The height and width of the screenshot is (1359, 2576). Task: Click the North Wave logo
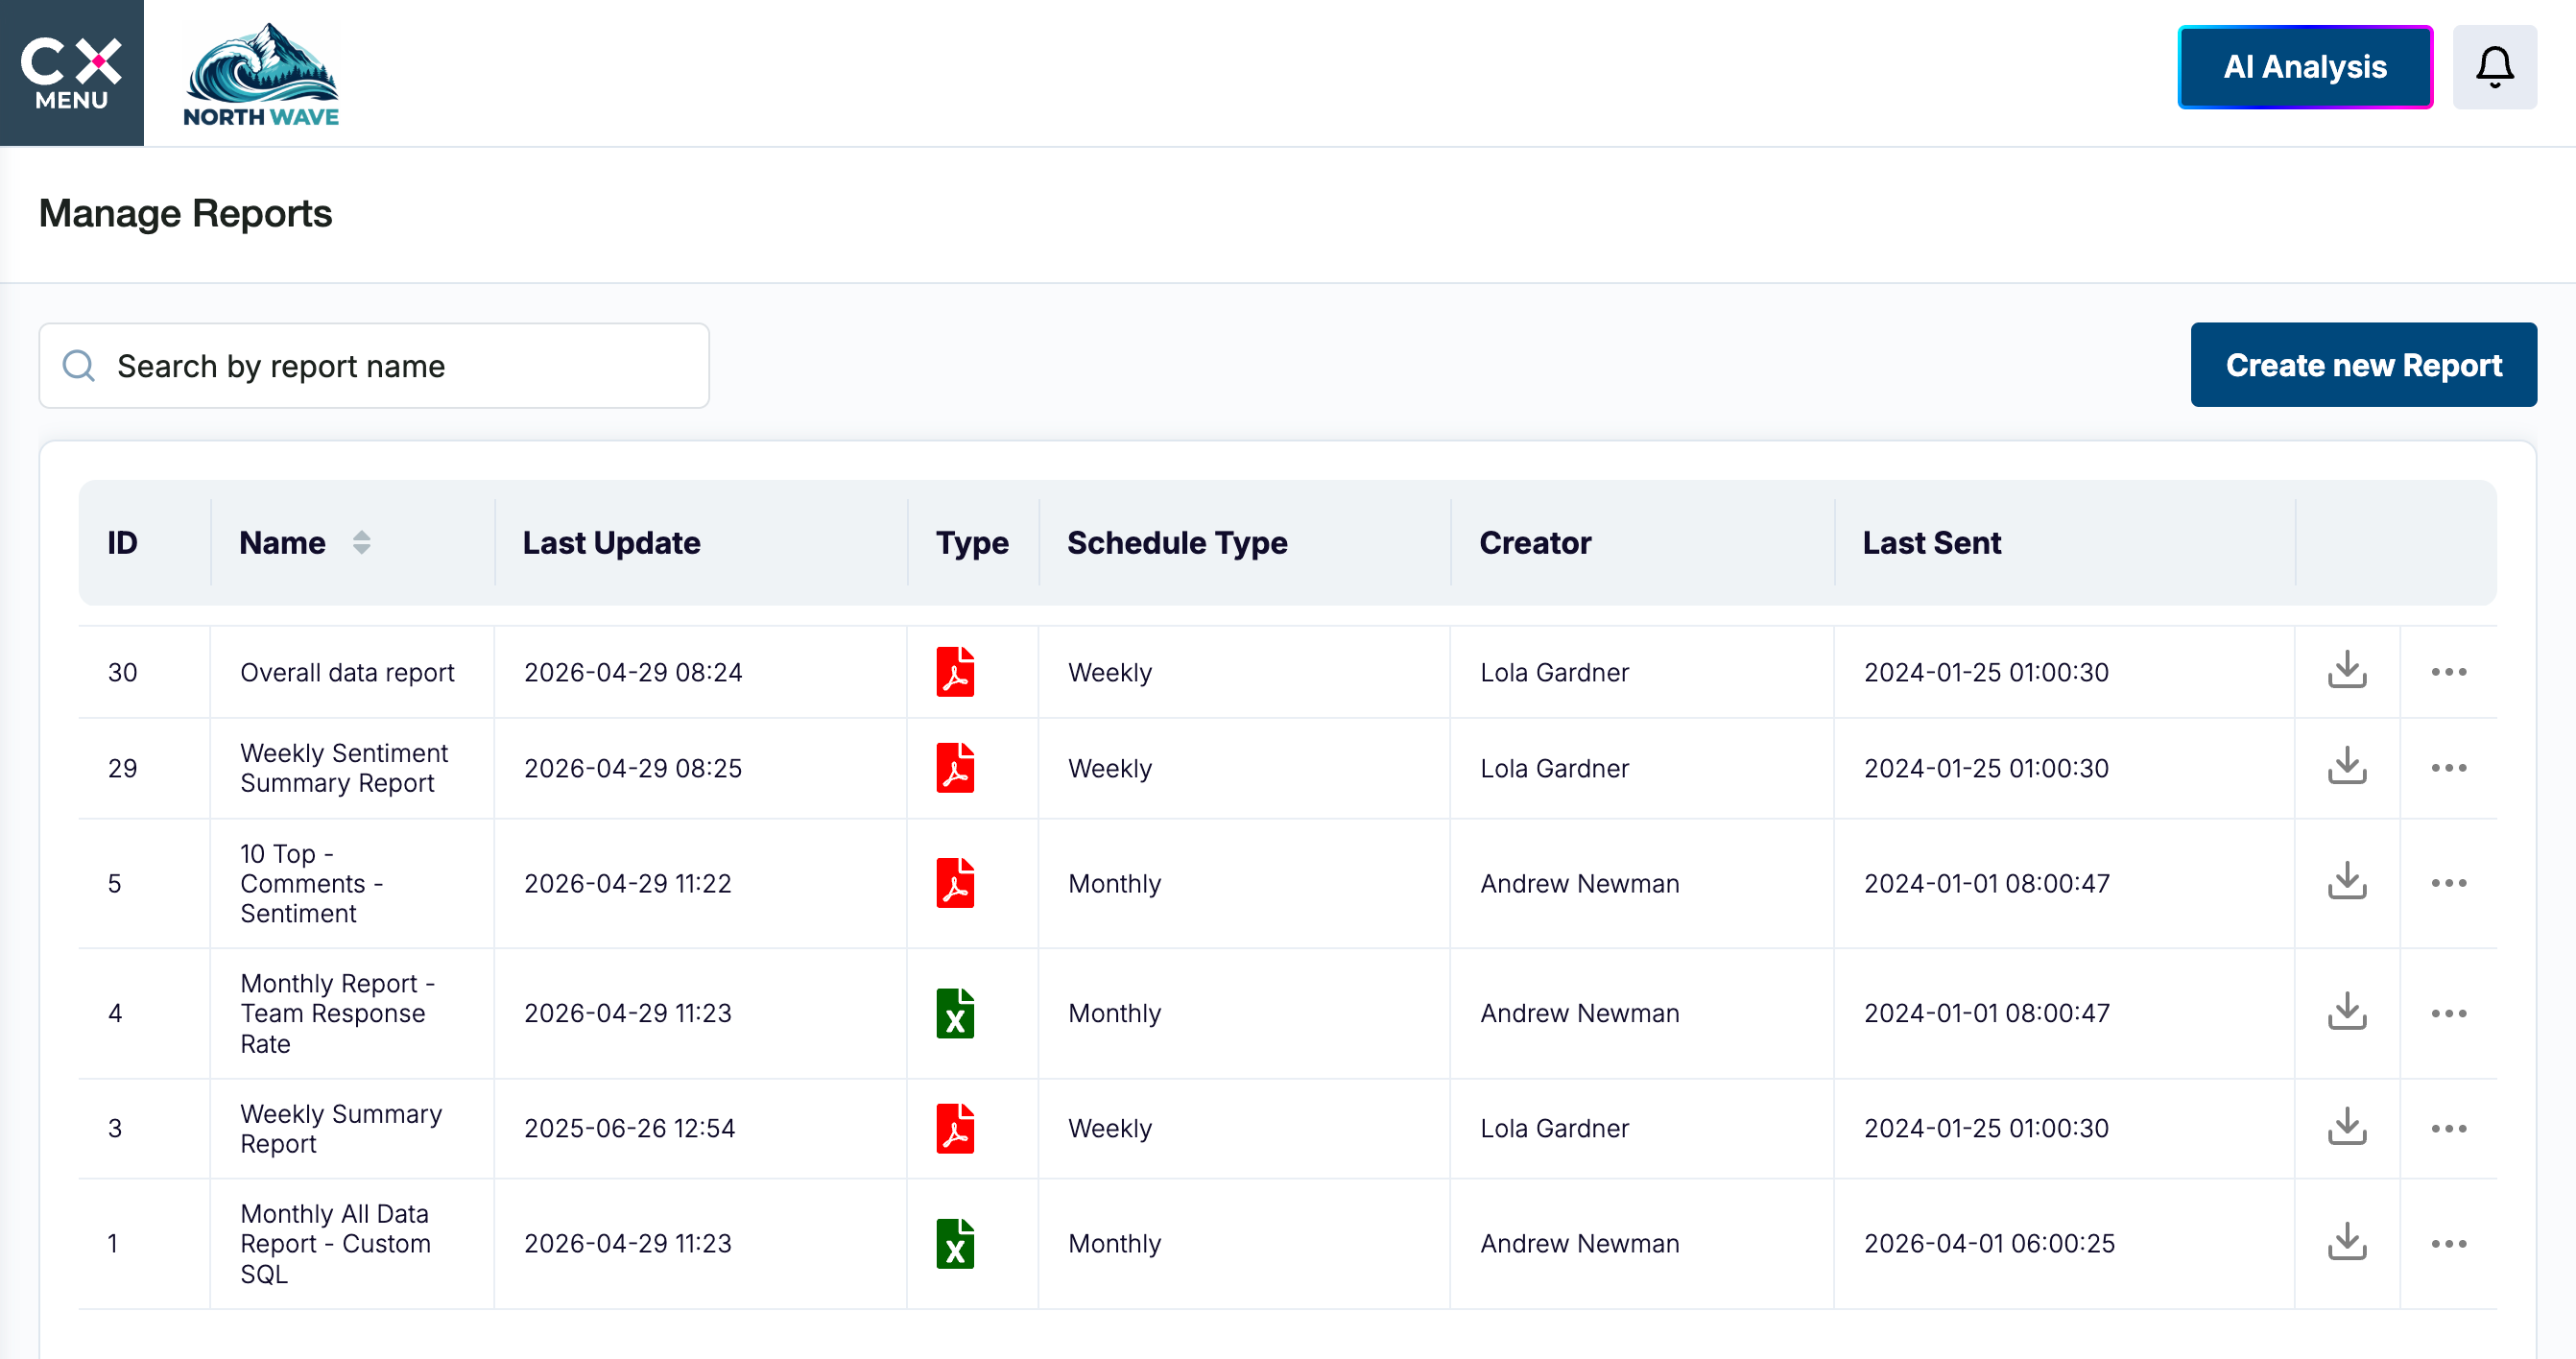(x=261, y=74)
